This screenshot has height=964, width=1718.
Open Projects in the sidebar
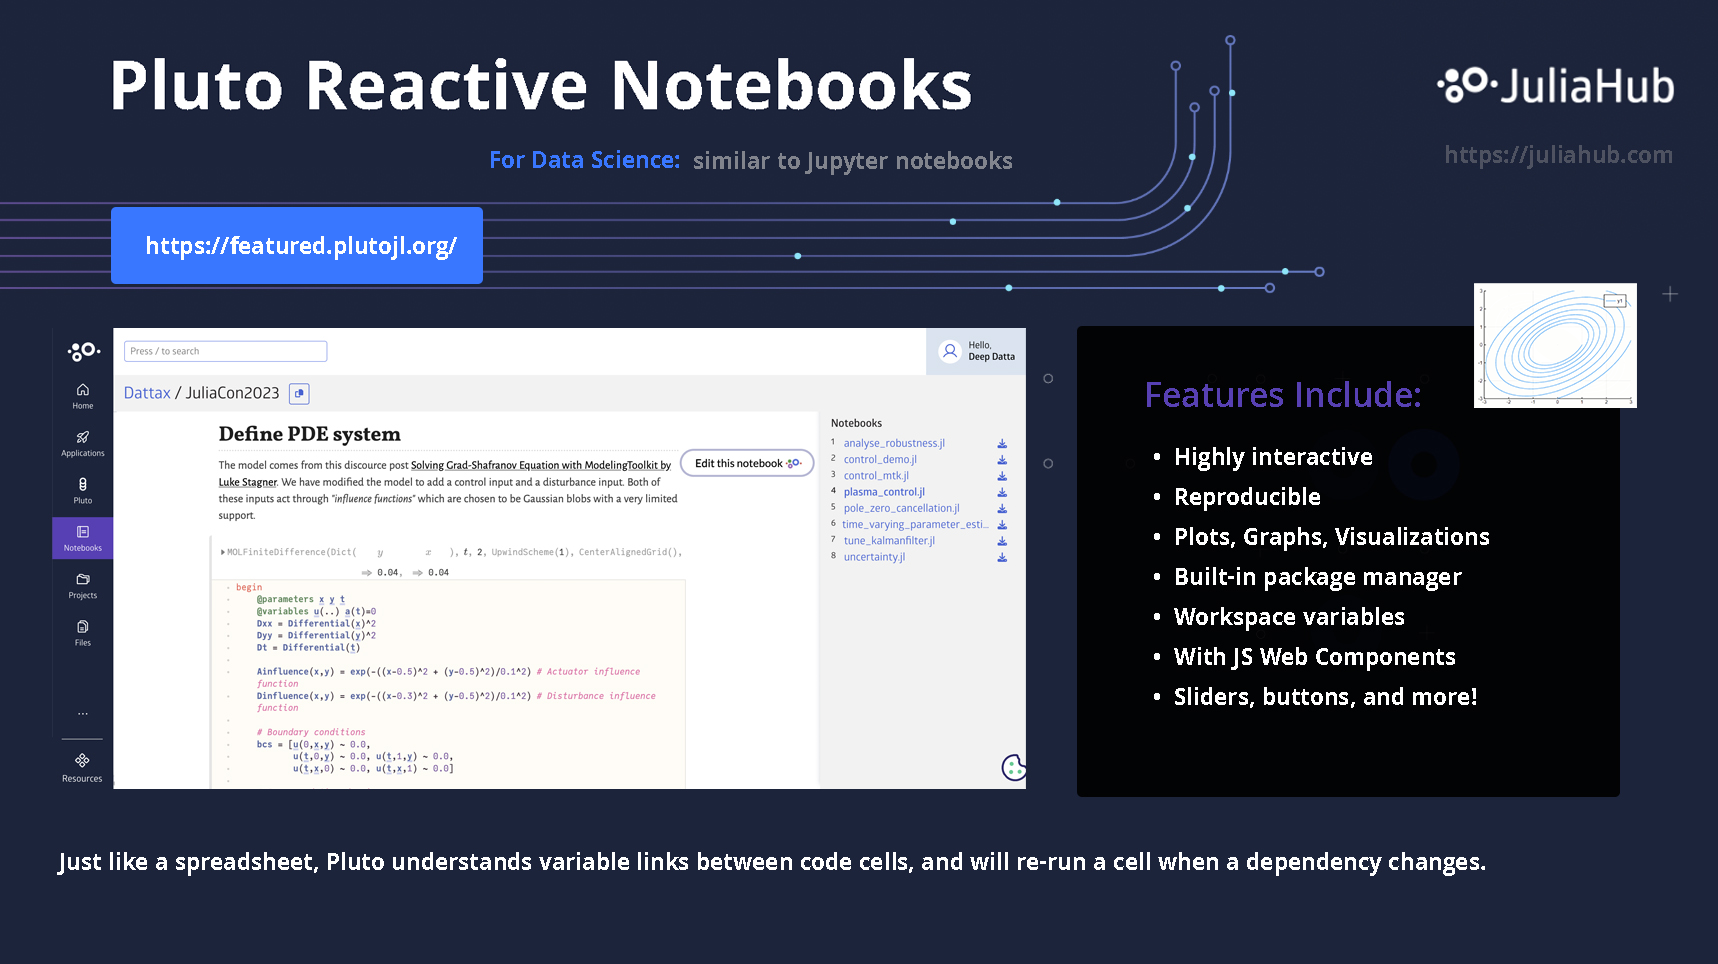(83, 585)
